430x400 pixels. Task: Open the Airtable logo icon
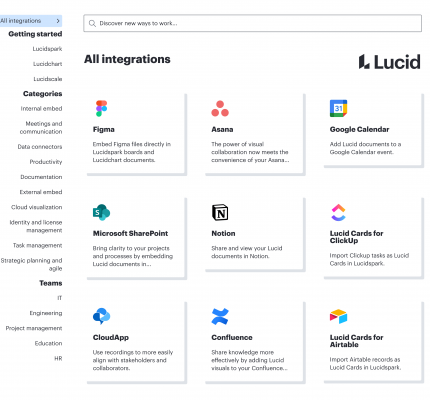pos(338,316)
